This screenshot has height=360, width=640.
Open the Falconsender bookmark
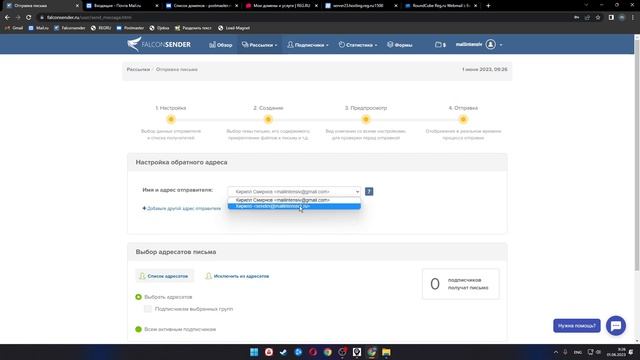pos(69,28)
